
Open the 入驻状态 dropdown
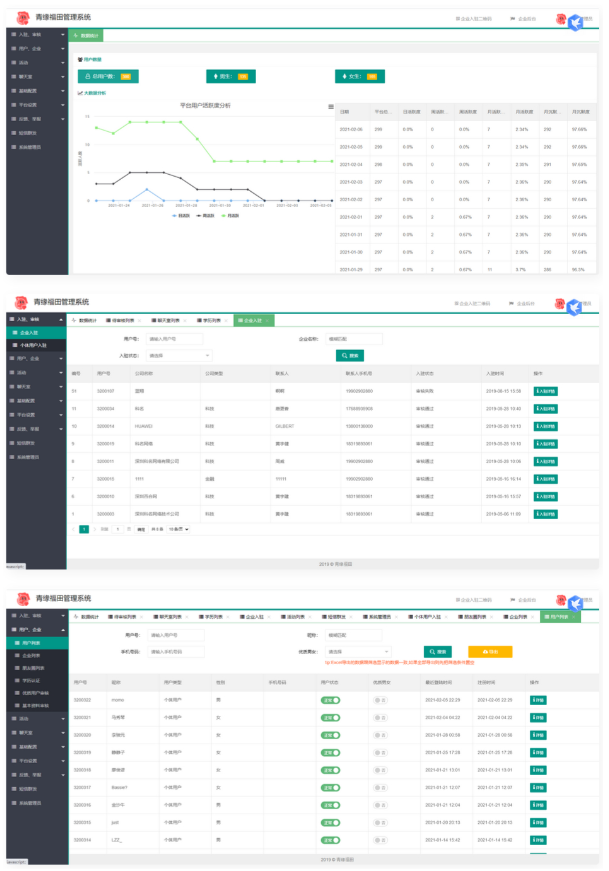(179, 355)
